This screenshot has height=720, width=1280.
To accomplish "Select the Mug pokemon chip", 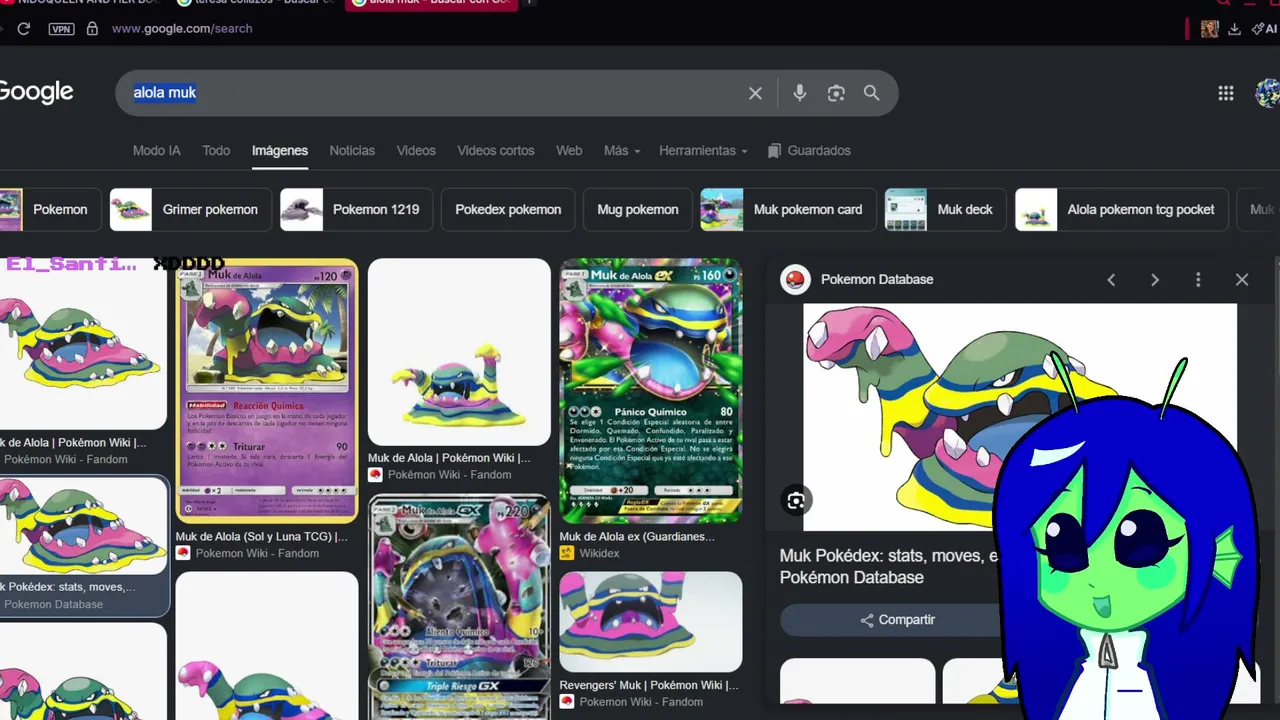I will click(x=638, y=210).
